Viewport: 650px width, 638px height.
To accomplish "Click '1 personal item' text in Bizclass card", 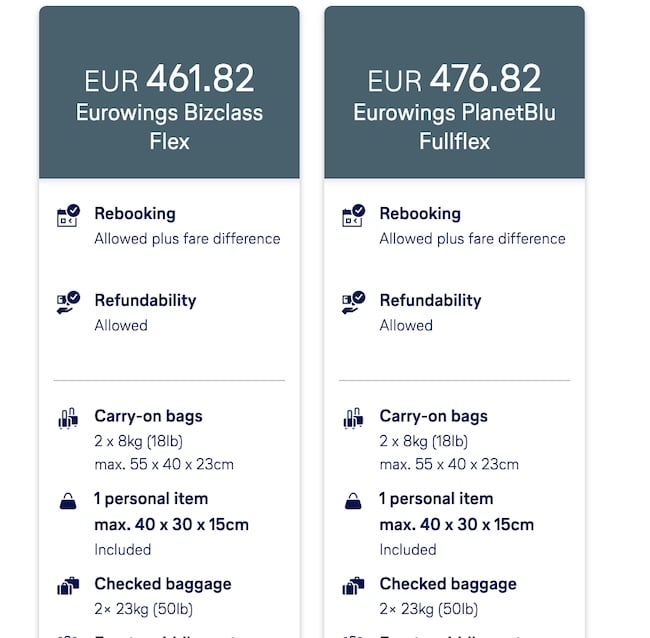I will point(151,498).
